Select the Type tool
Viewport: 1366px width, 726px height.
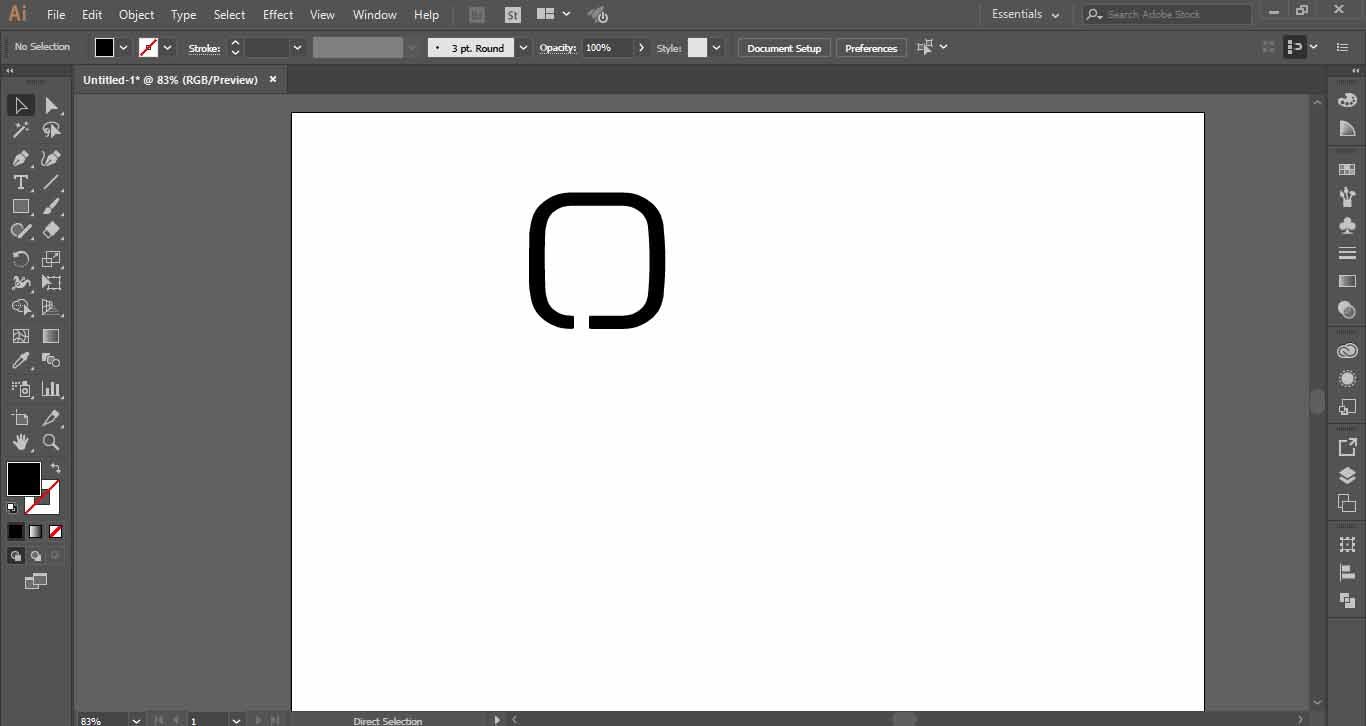[x=21, y=182]
